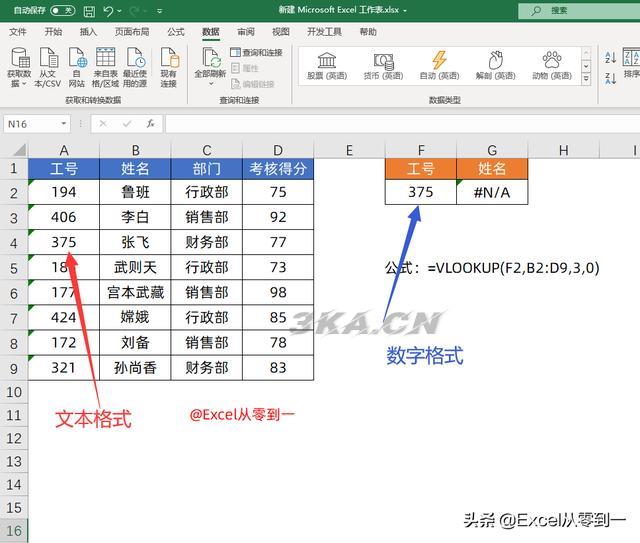Select the 货币 (英语) data type

coord(383,66)
